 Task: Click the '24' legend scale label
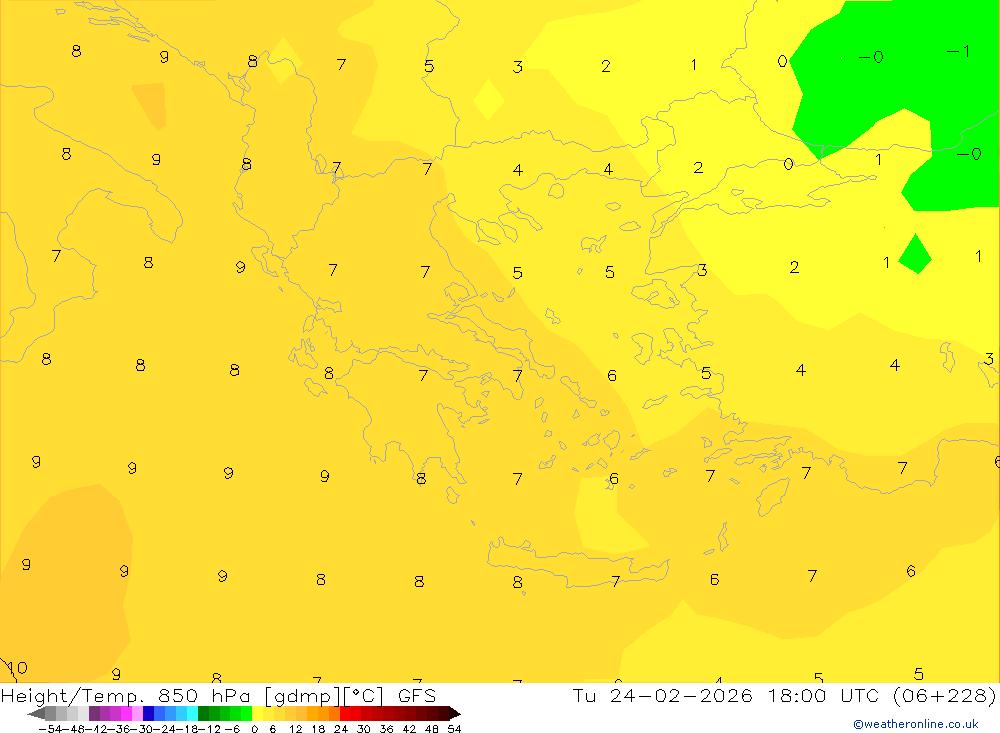tap(341, 729)
